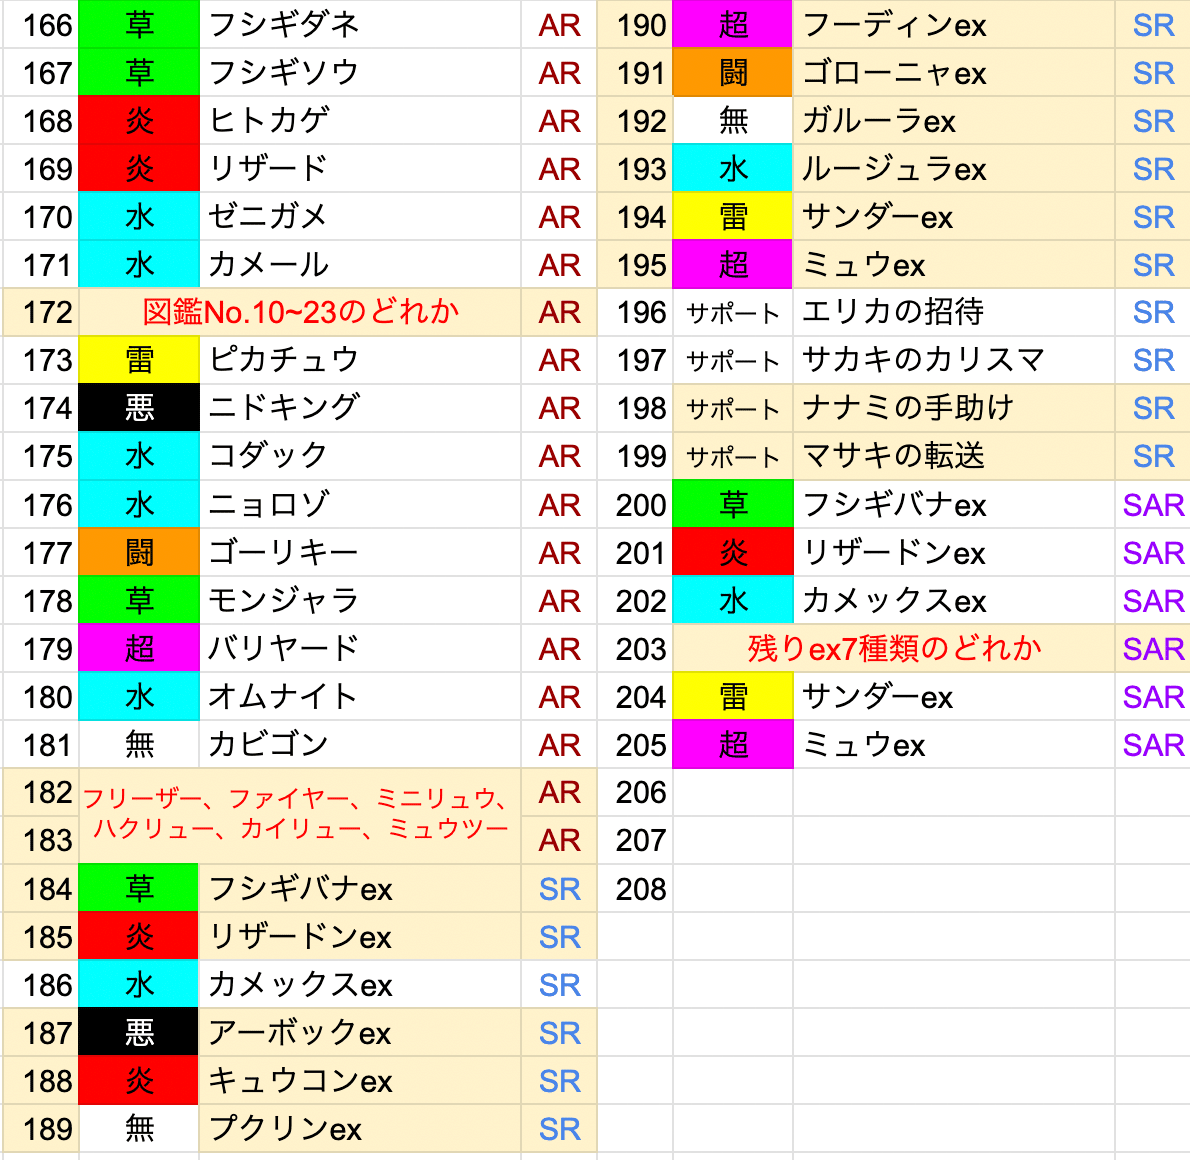1190x1160 pixels.
Task: Click the red text 図鑑No.10~23のどれか
Action: pos(301,312)
